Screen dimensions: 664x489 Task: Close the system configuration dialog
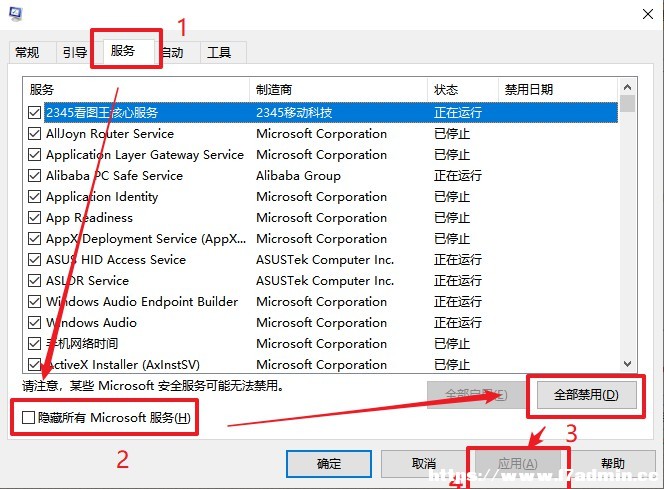pos(647,14)
